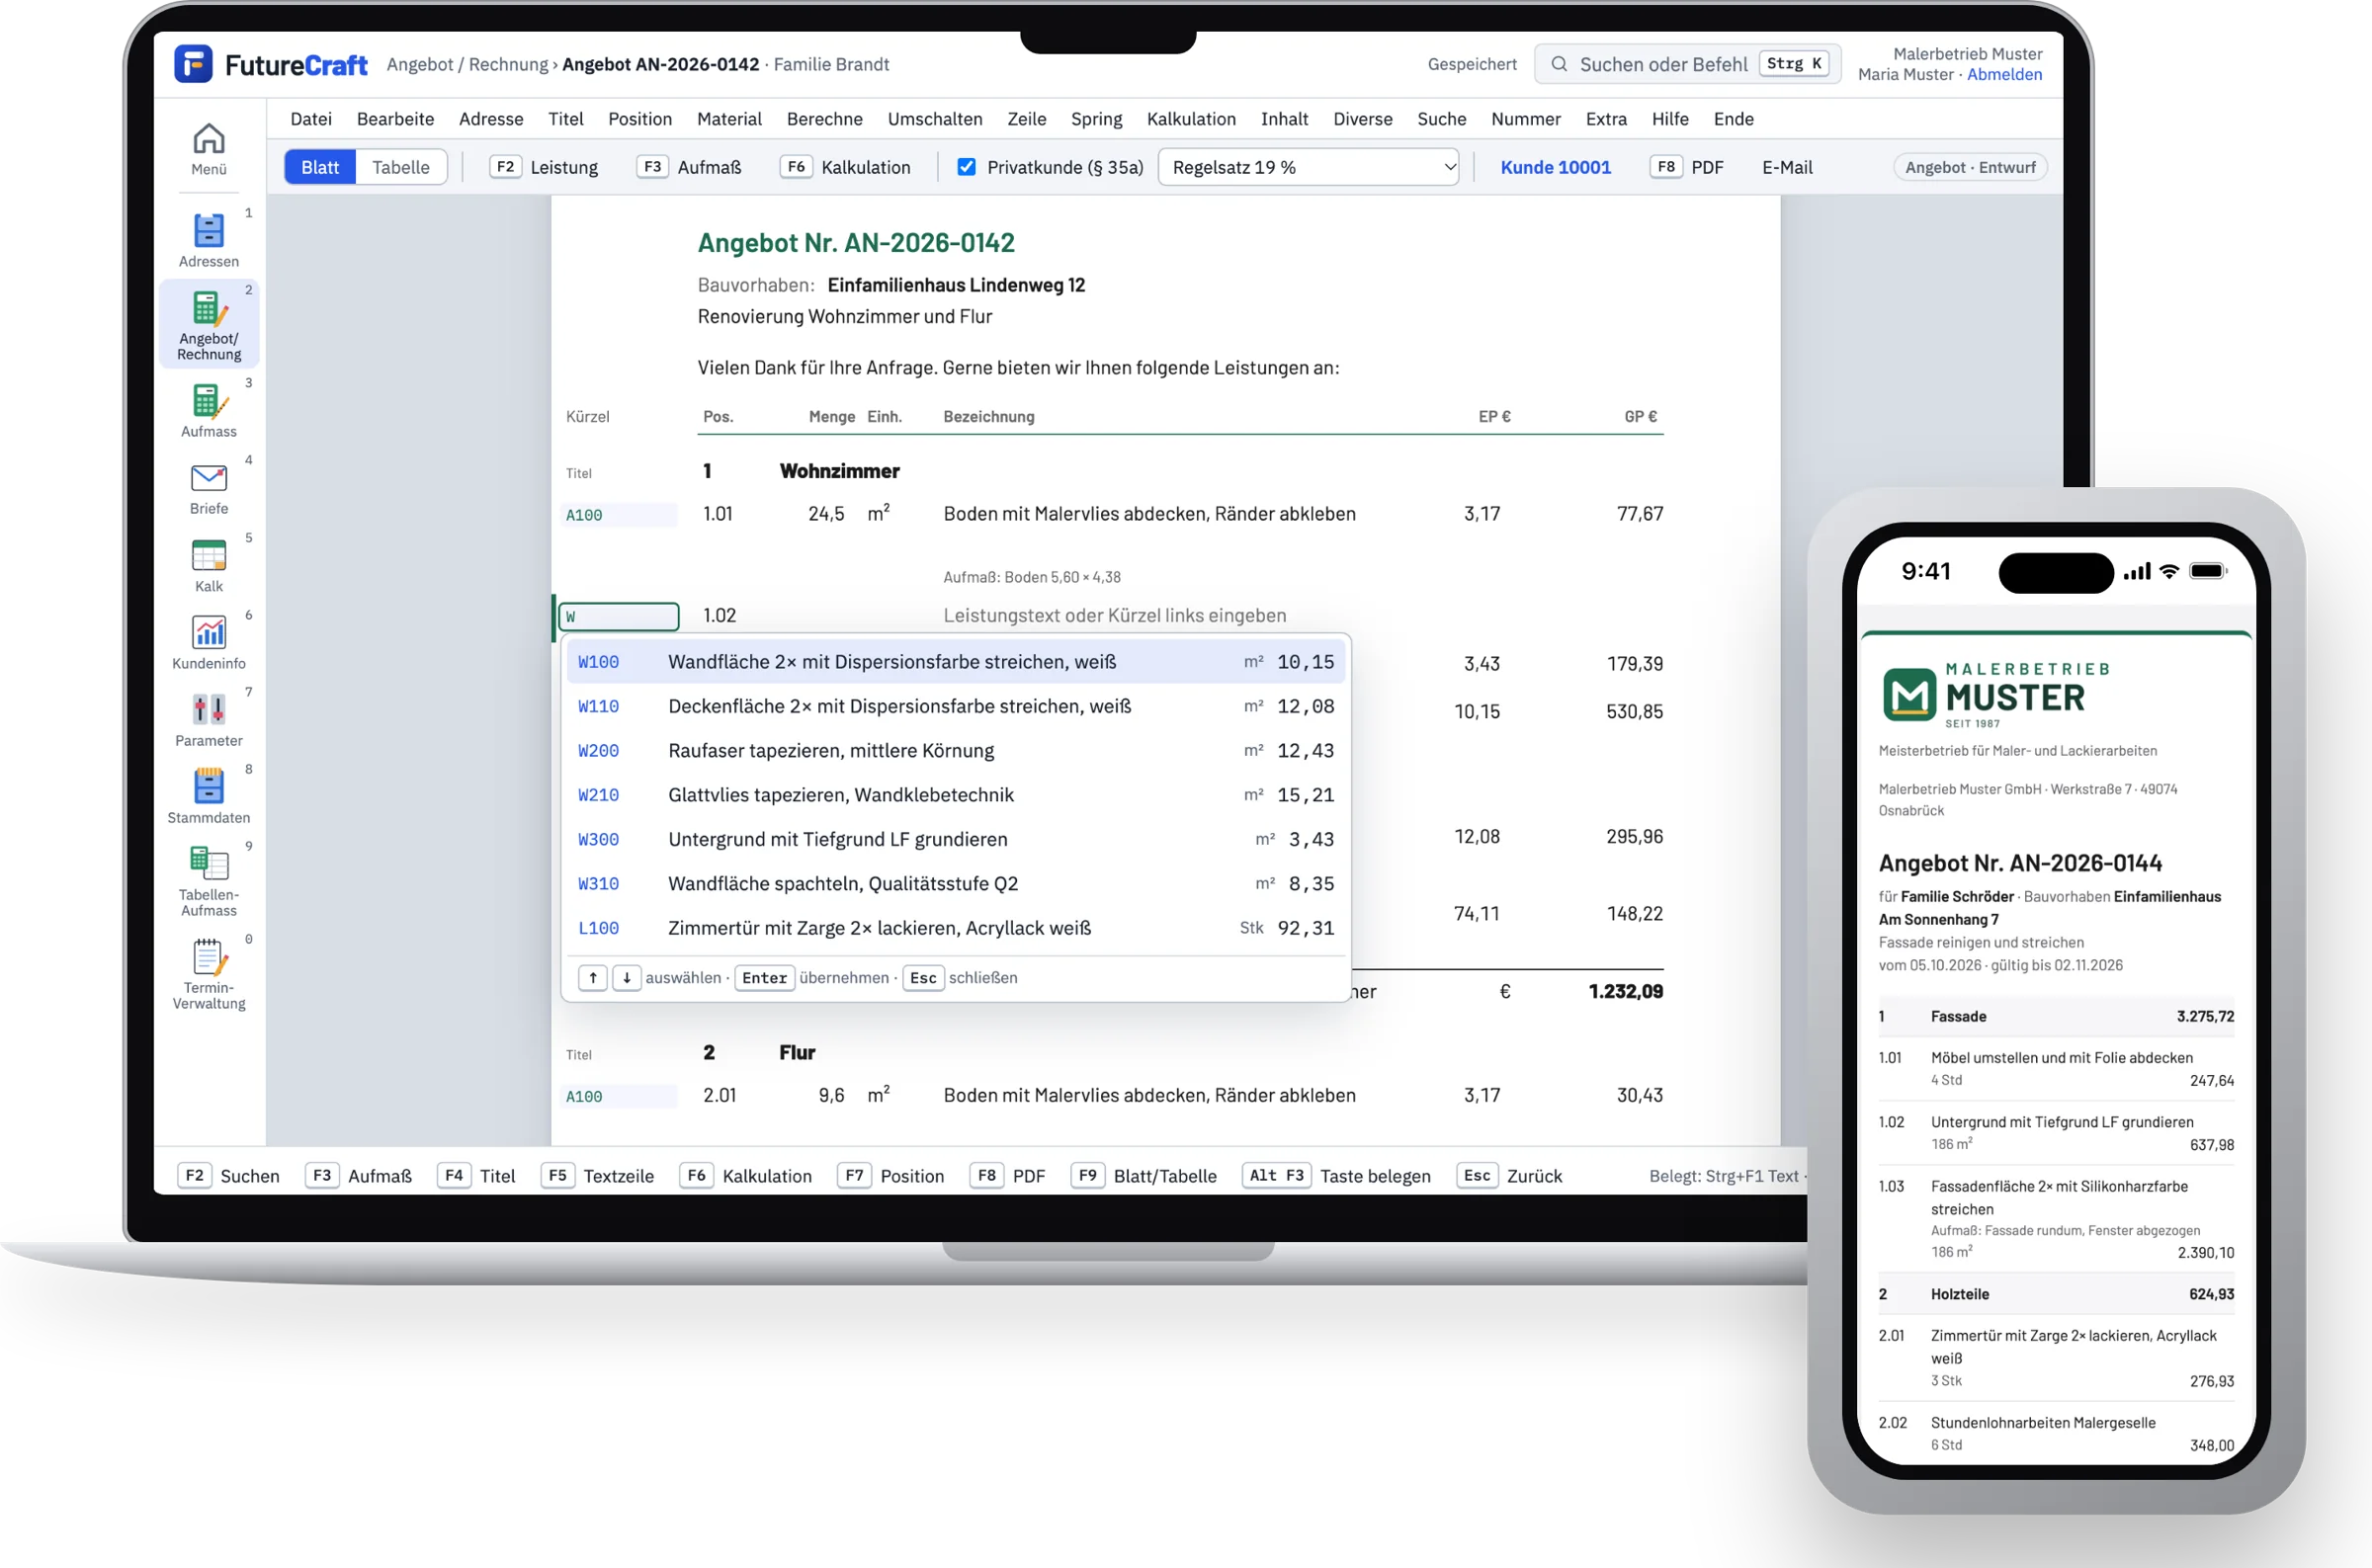This screenshot has height=1568, width=2372.
Task: Click the FutureCraft logo icon
Action: [x=192, y=64]
